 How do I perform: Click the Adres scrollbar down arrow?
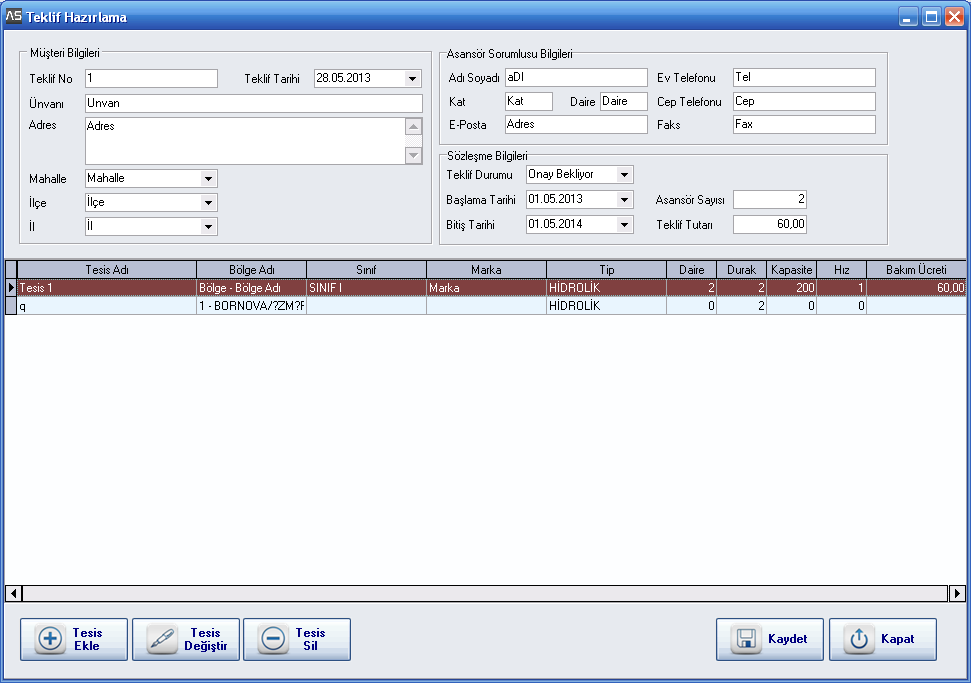414,155
